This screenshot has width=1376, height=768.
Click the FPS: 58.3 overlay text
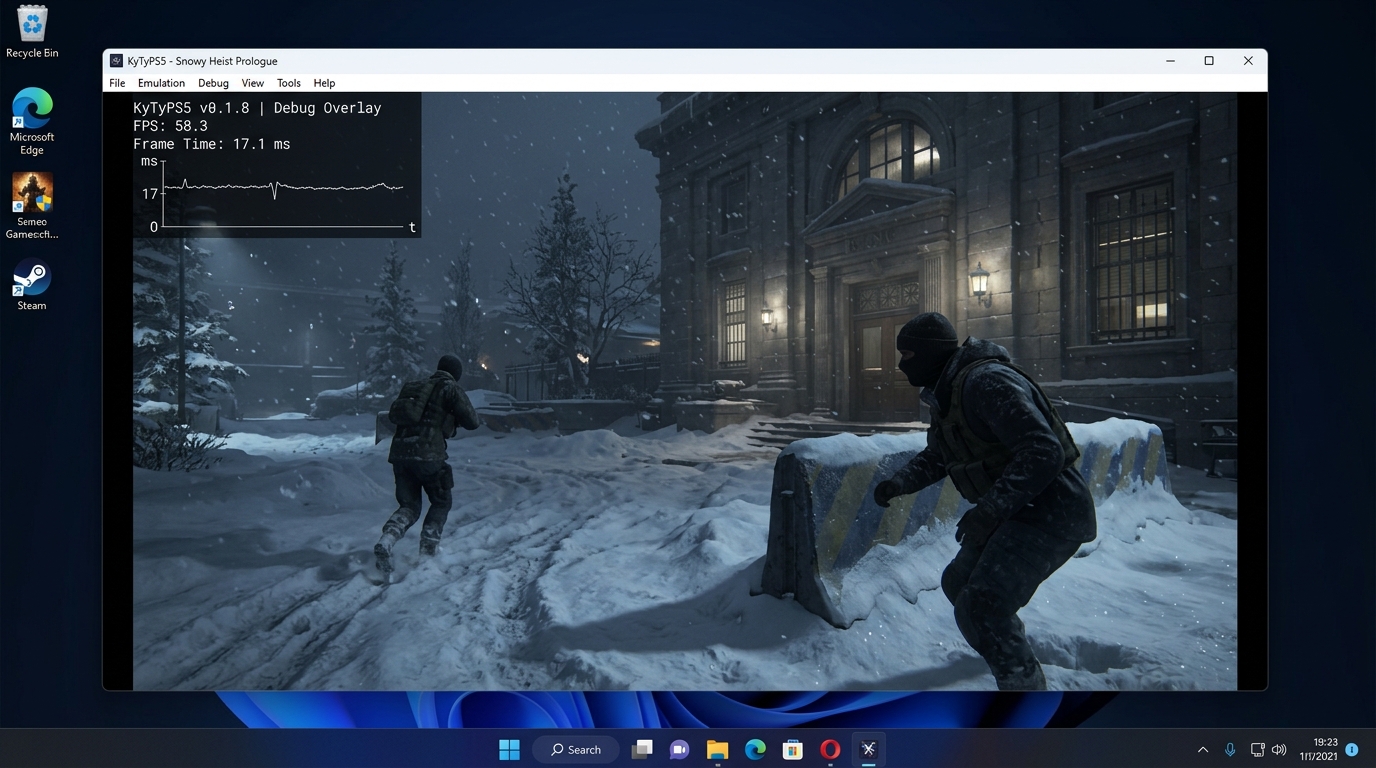[170, 126]
